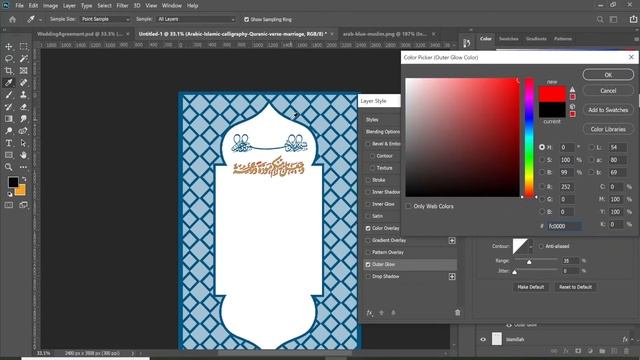Select the Zoom tool in the toolbox
Viewport: 640px width, 360px height.
(x=9, y=167)
